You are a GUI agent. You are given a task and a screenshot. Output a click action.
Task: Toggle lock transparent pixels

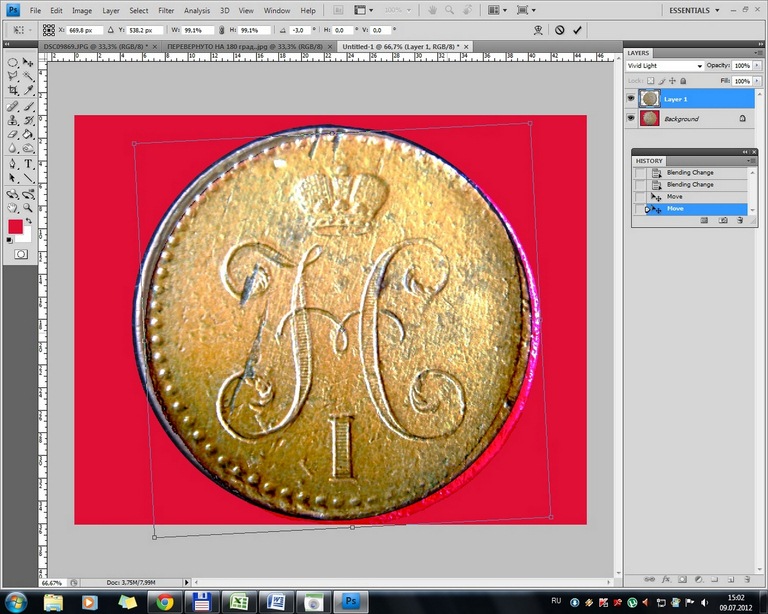tap(650, 81)
